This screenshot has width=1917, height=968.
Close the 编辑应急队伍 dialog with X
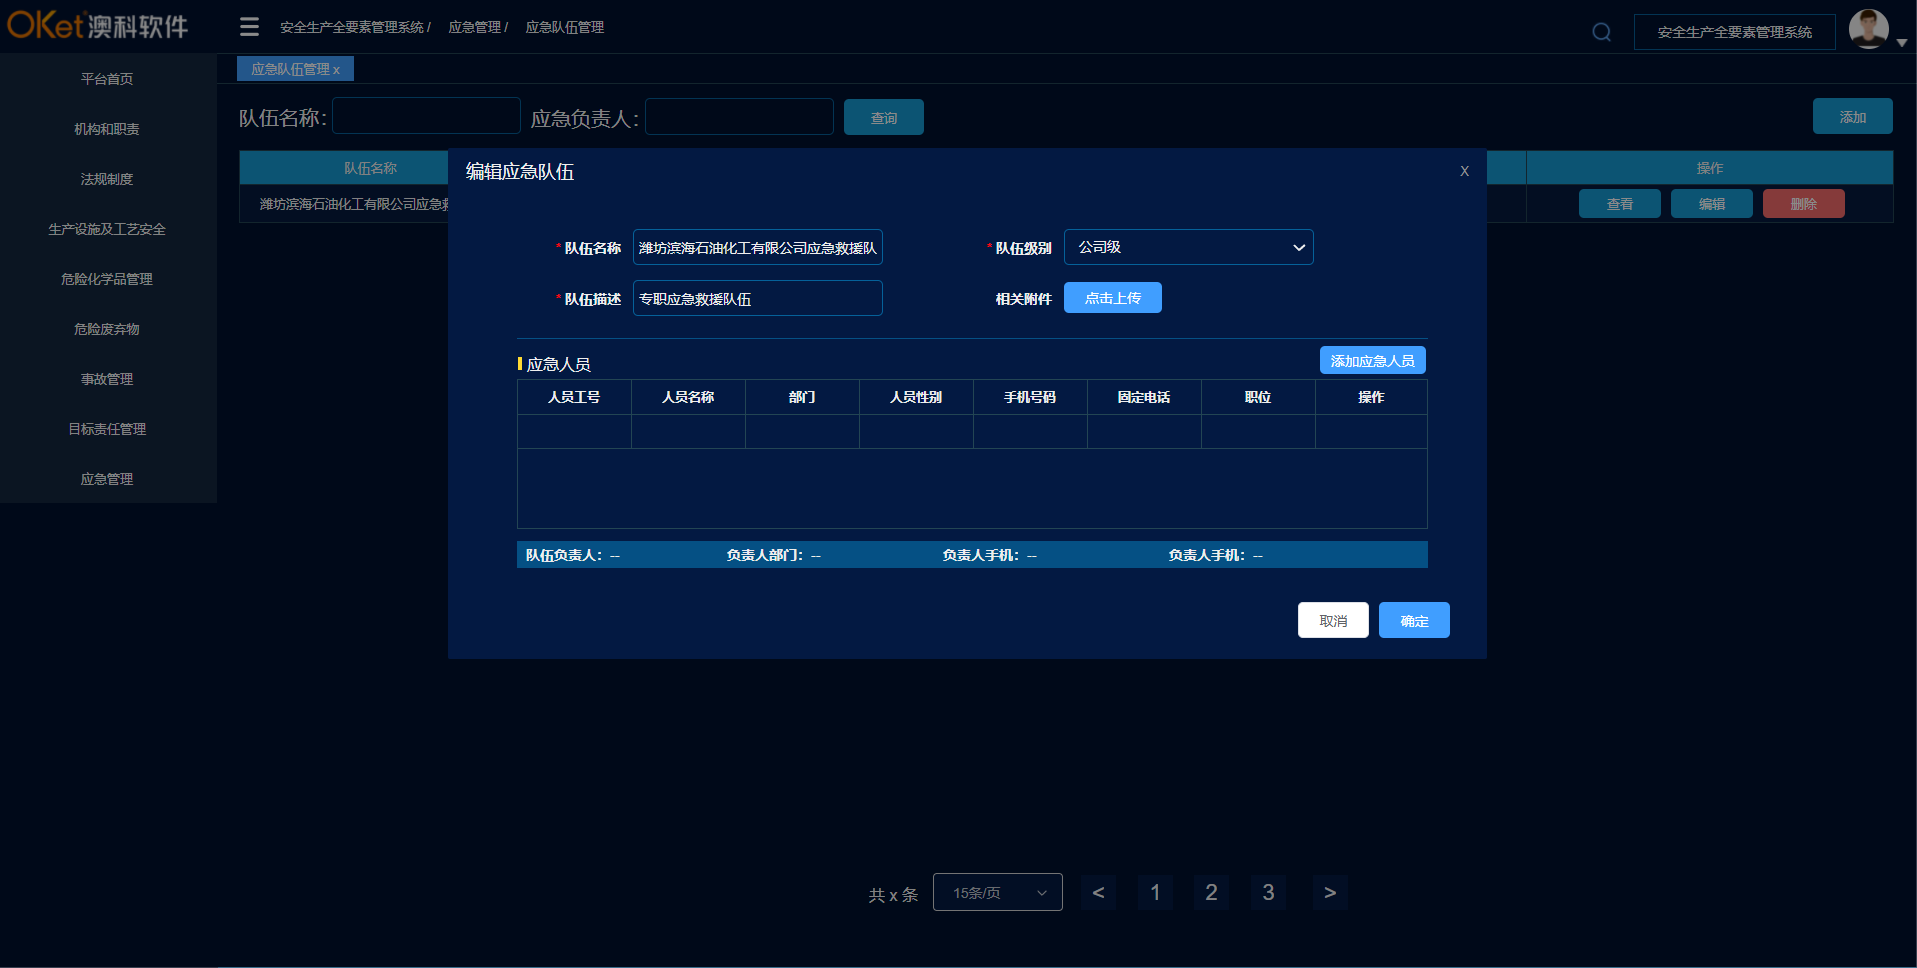pos(1463,170)
